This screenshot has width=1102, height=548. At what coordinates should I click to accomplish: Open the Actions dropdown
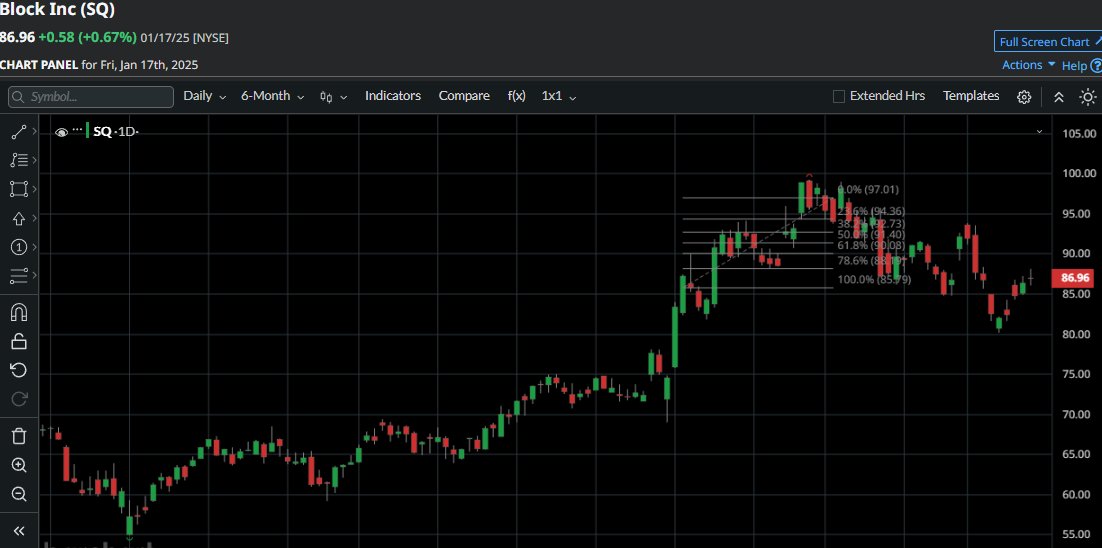(1029, 65)
